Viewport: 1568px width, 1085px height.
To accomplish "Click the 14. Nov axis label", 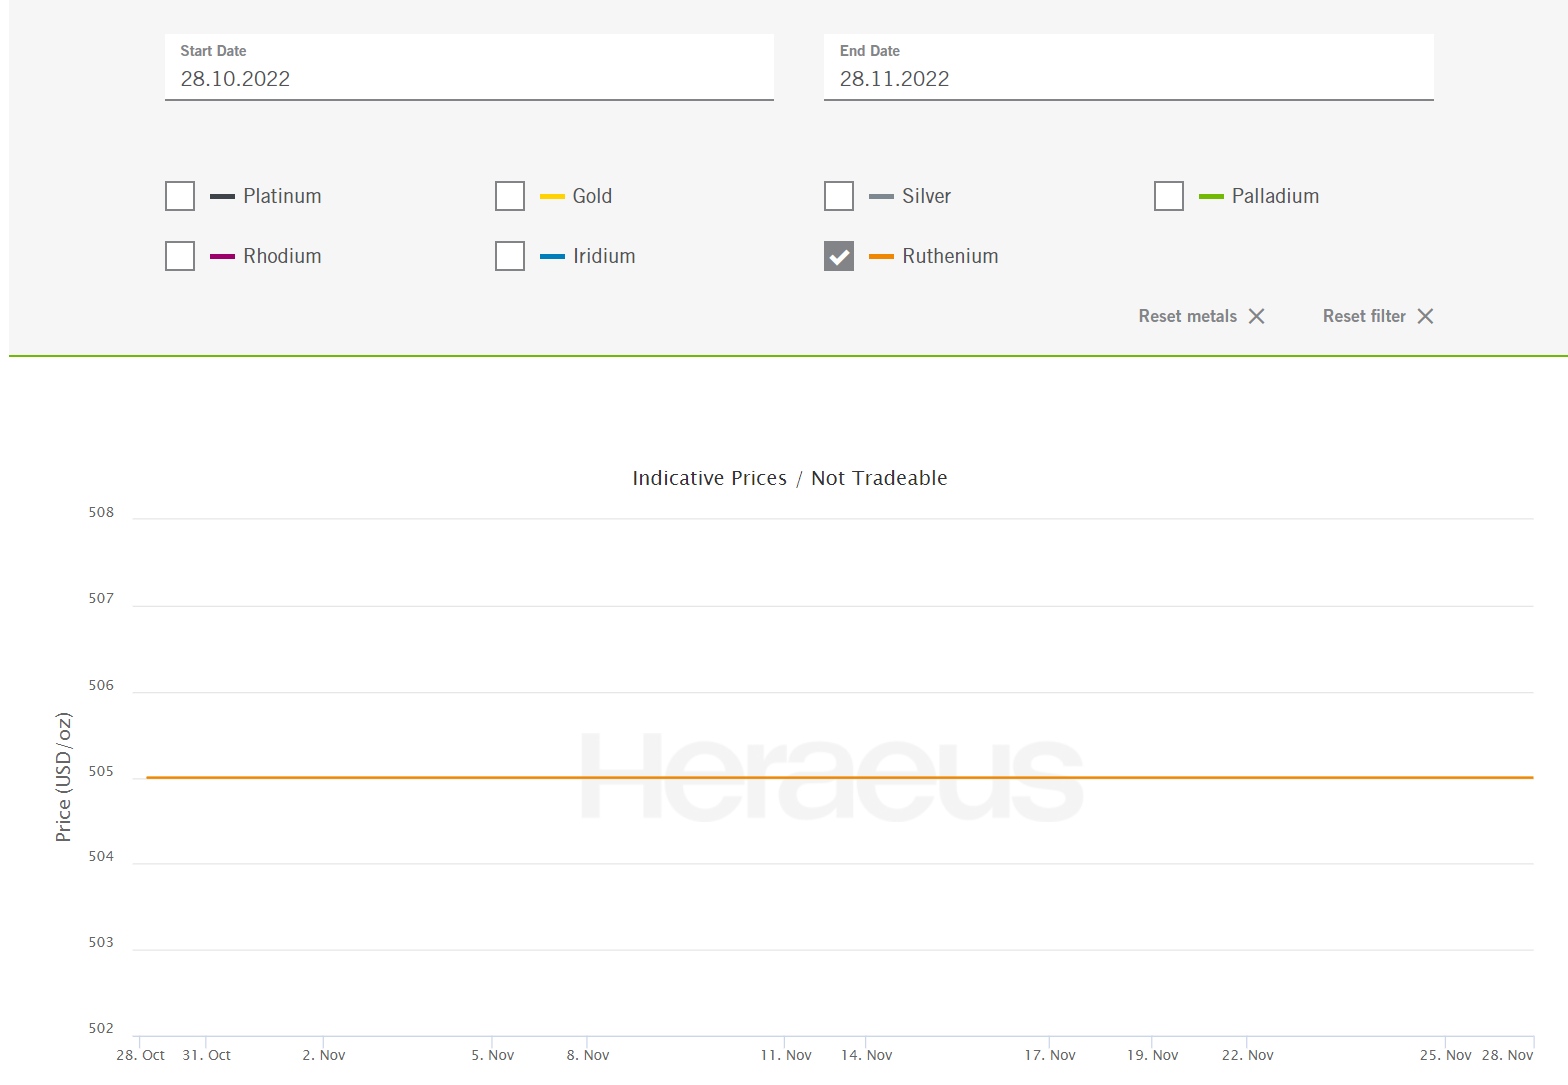I will tap(866, 1055).
